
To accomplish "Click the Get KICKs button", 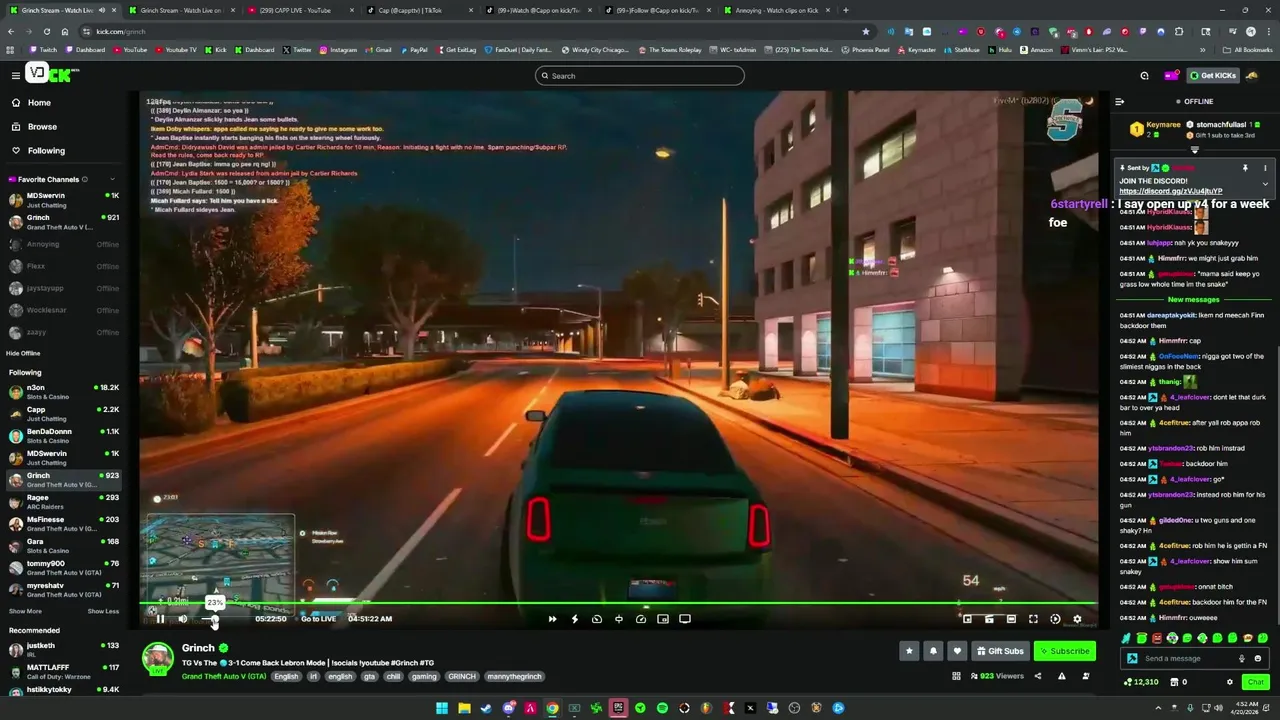I will tap(1212, 75).
